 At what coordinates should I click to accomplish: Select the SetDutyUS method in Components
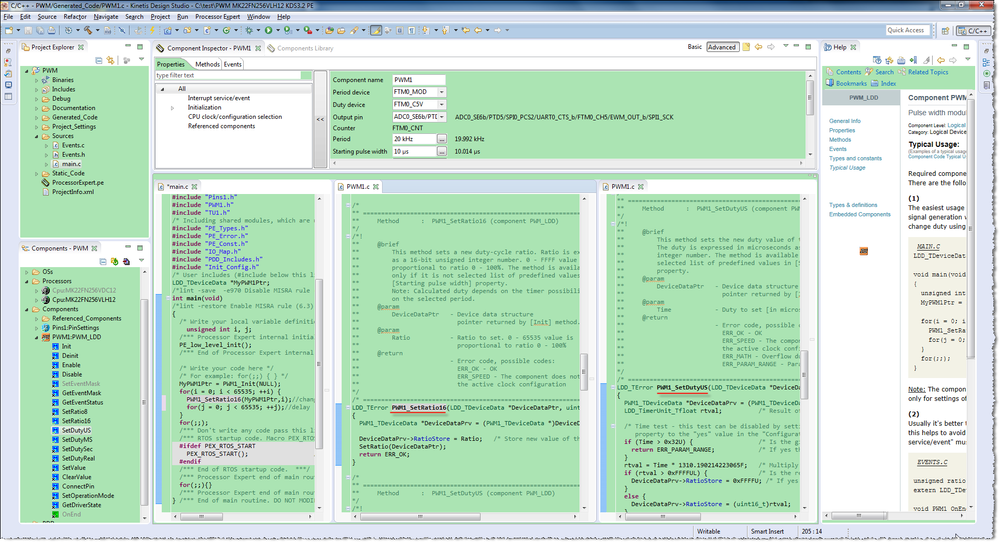click(75, 430)
